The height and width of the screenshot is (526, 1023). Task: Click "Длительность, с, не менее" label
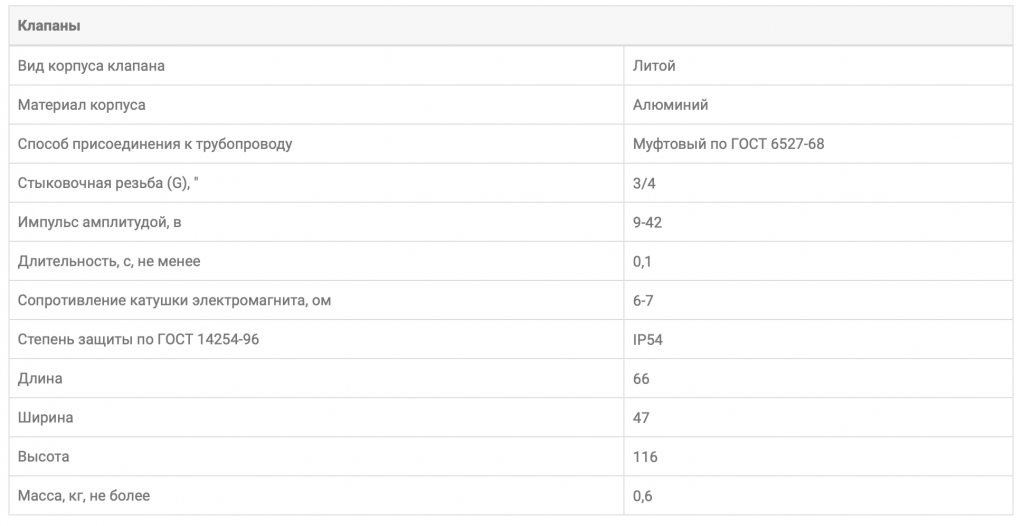click(109, 261)
